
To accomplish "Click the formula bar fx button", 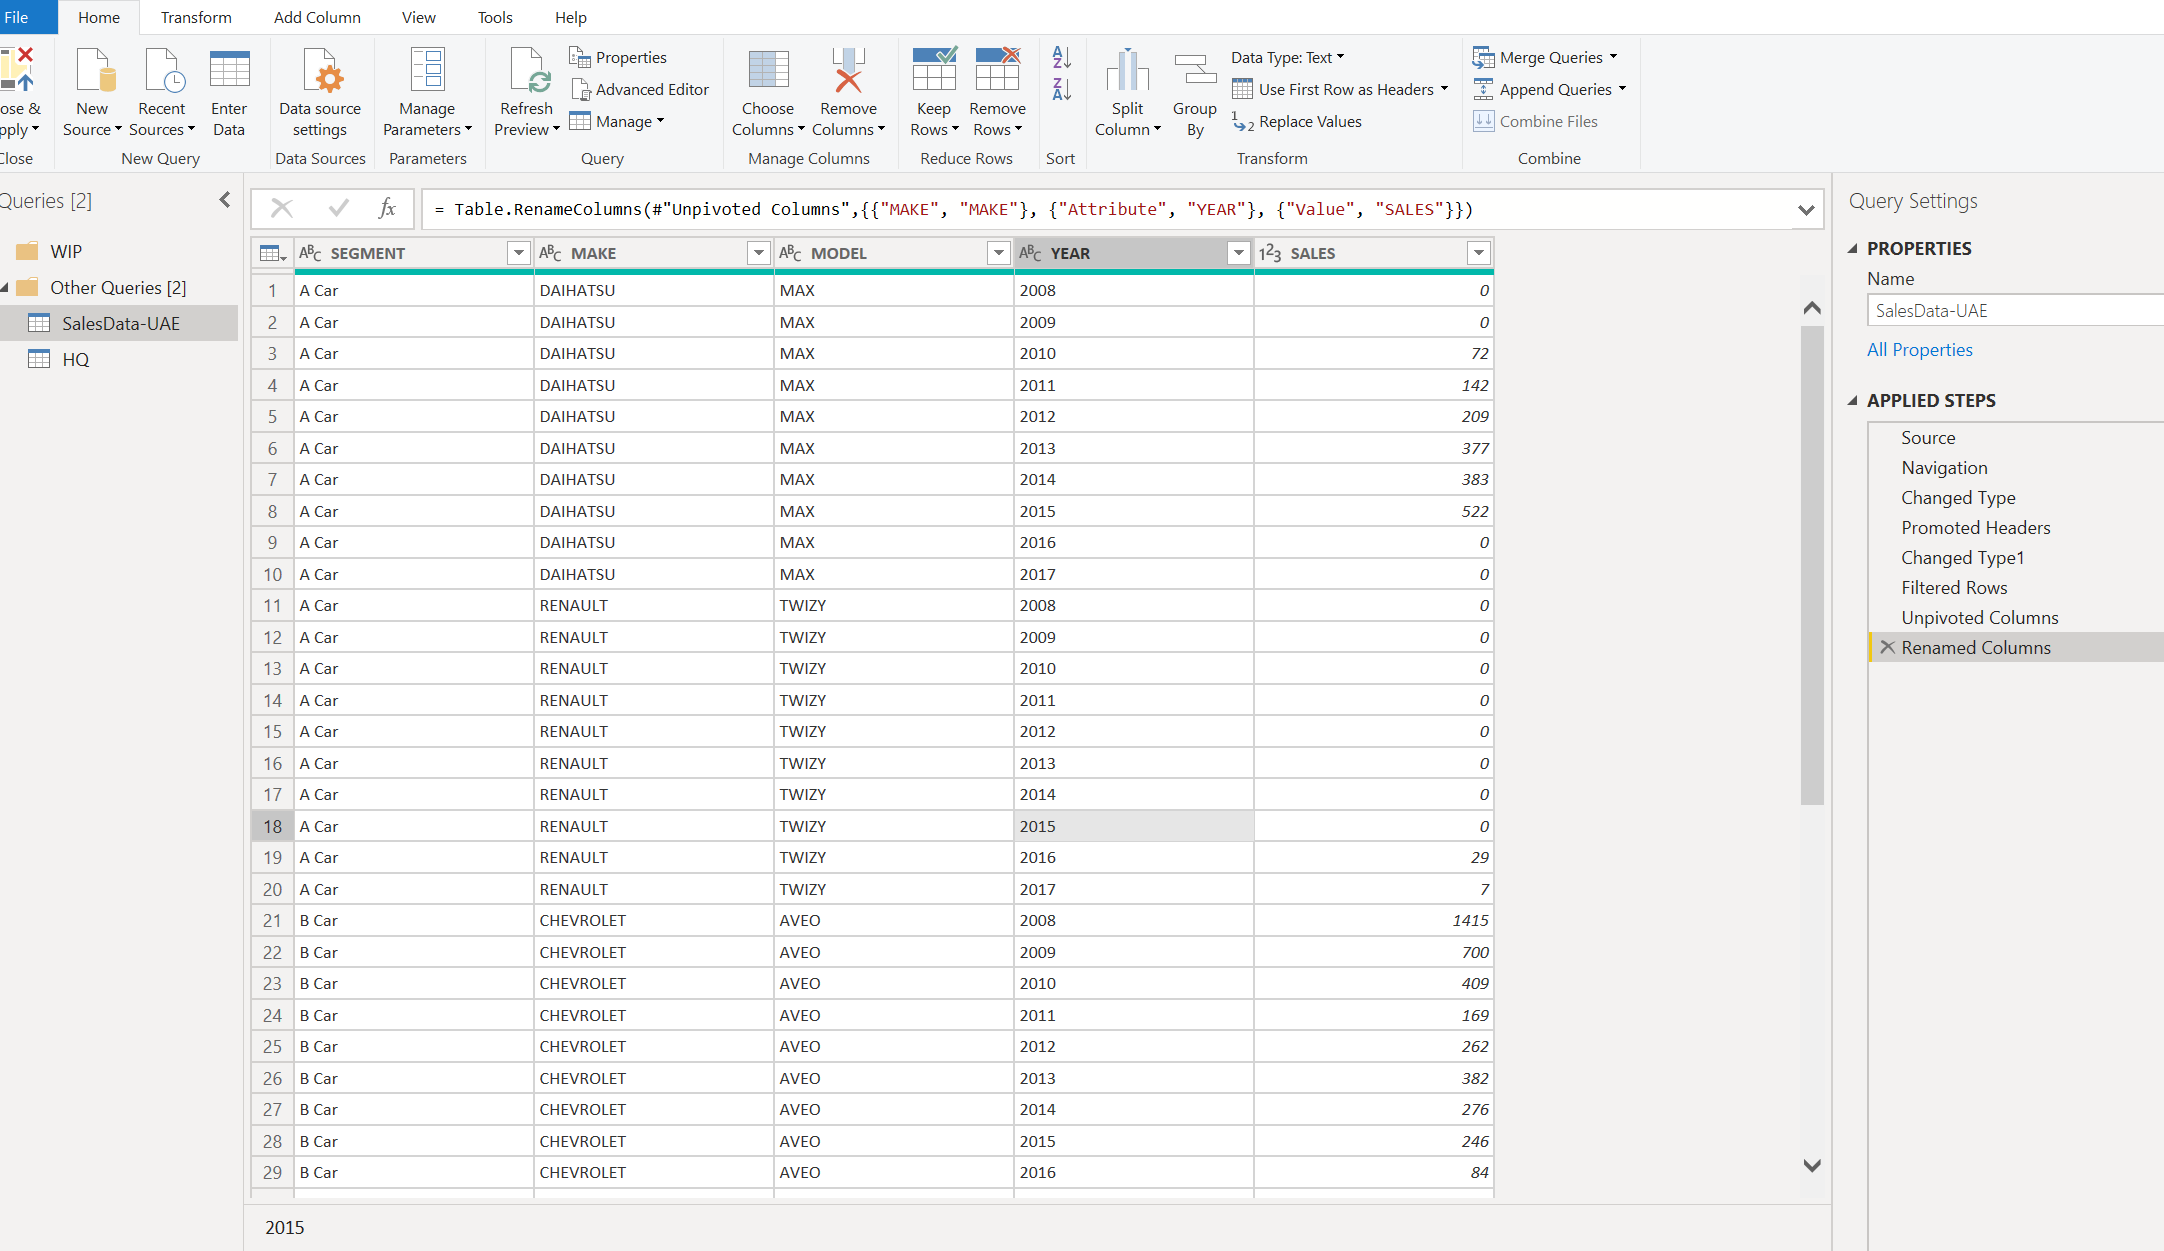I will click(387, 209).
